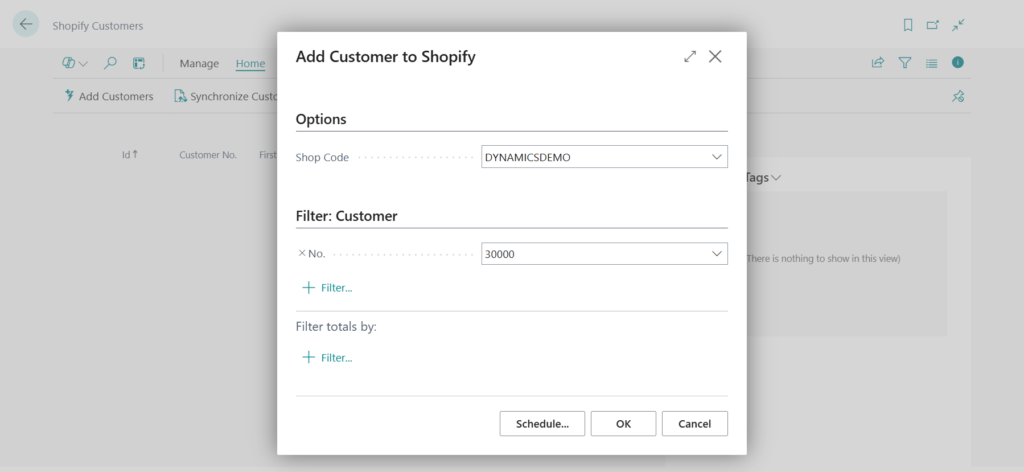Click the Customer No. column header

[x=208, y=155]
